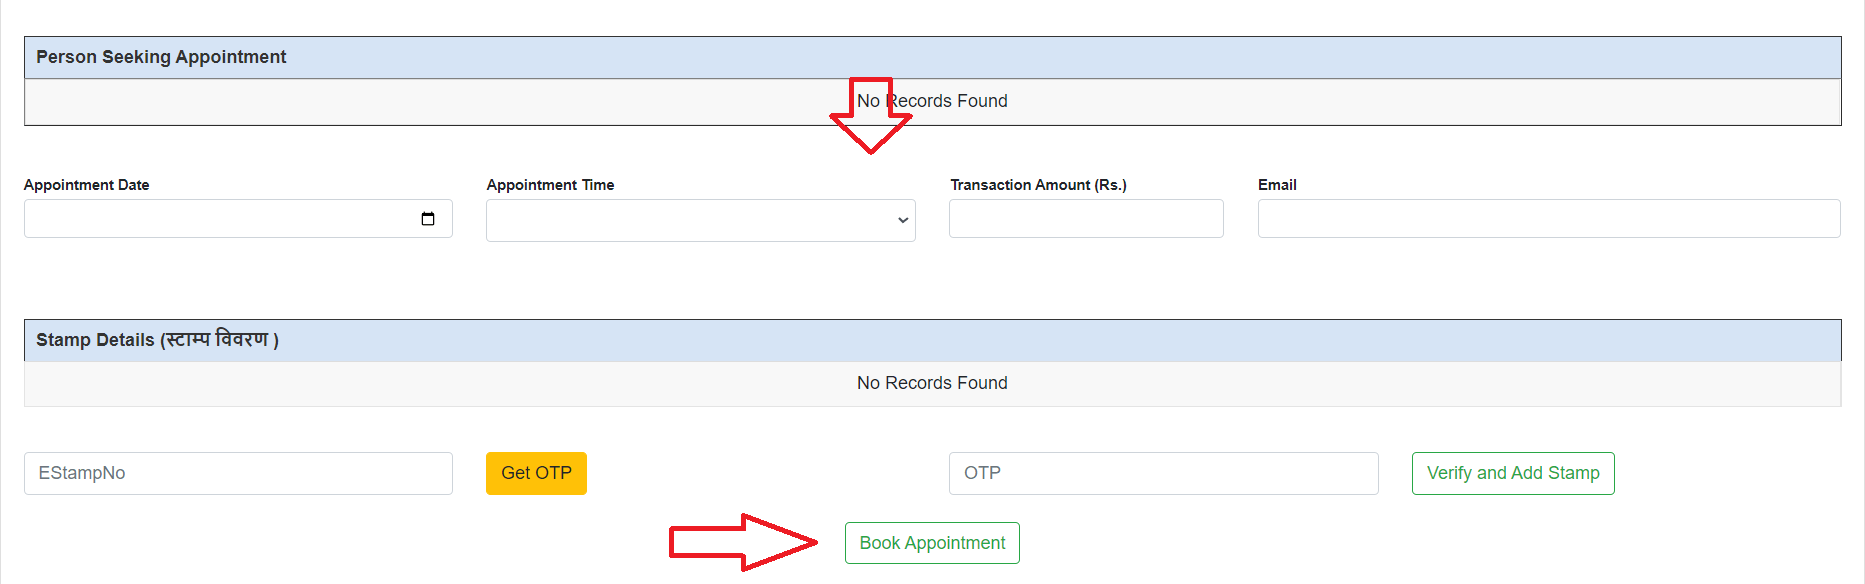Image resolution: width=1865 pixels, height=584 pixels.
Task: Select the EStampNo input field
Action: tap(238, 473)
